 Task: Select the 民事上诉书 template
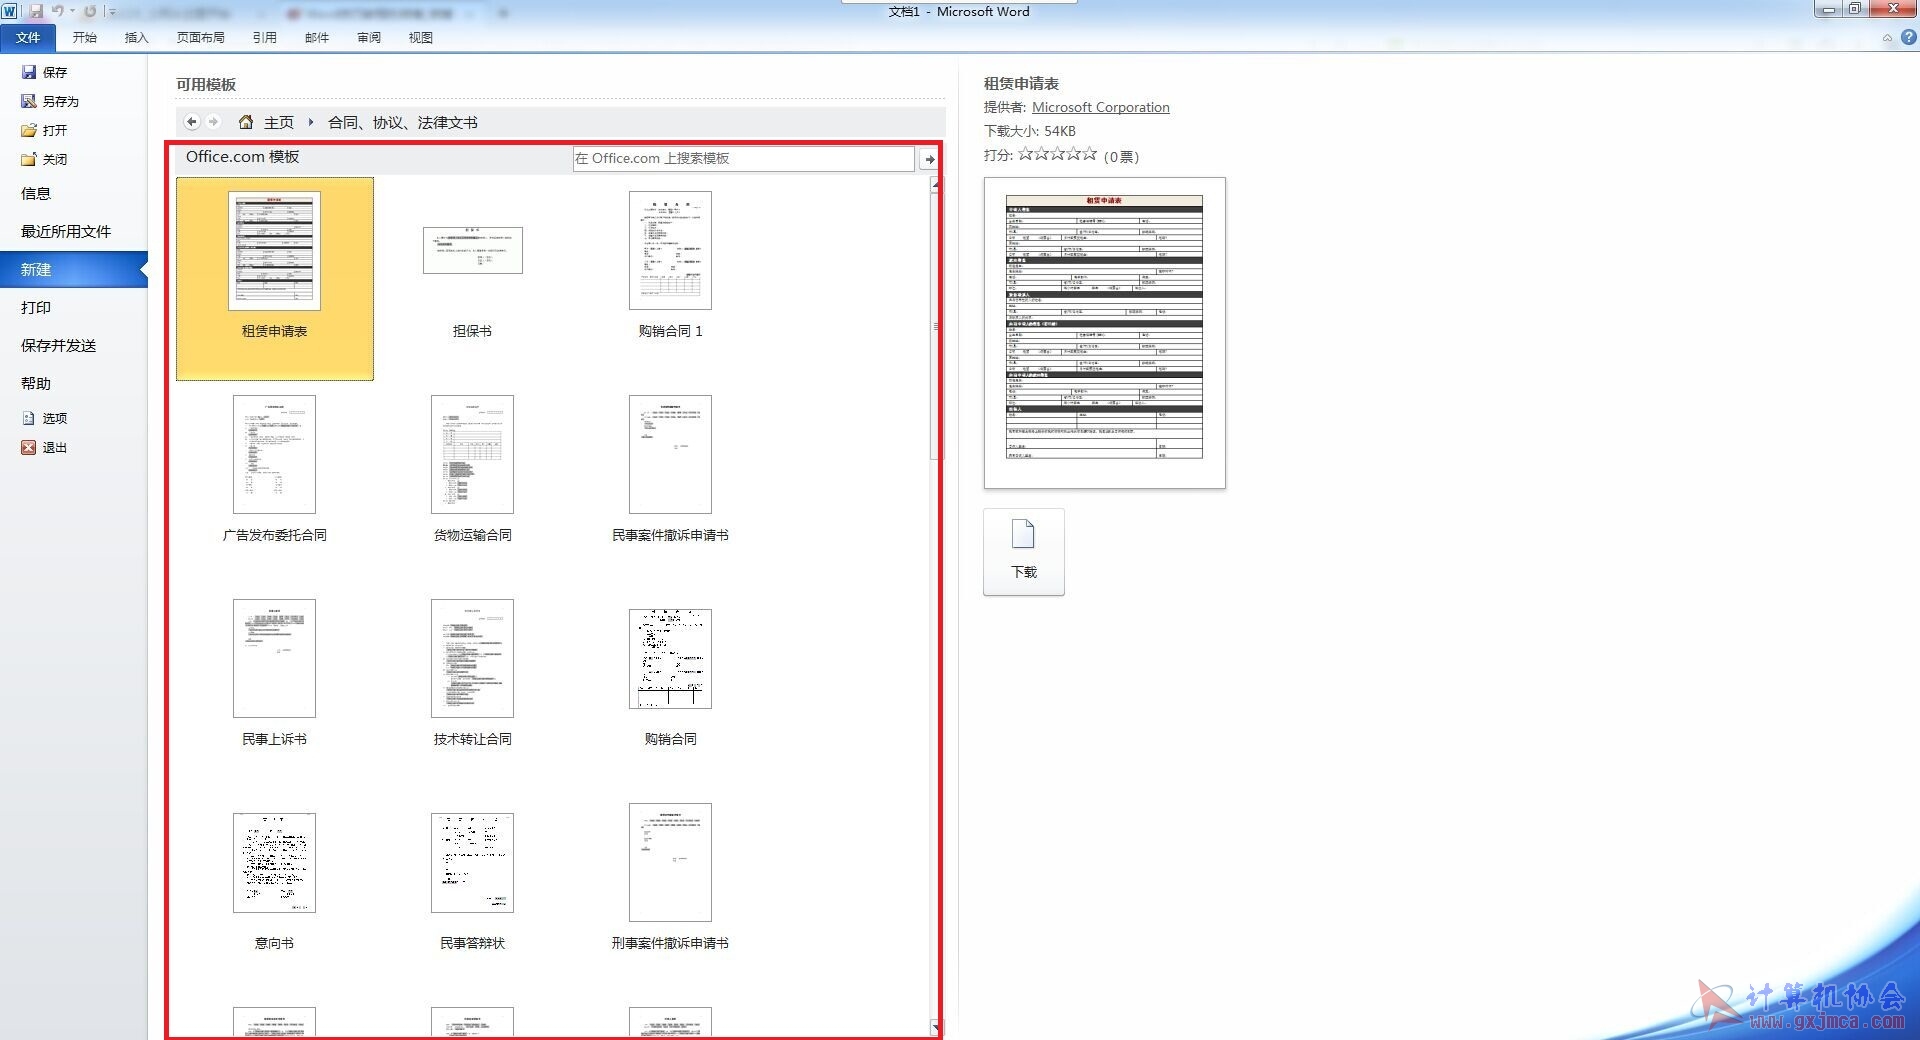(275, 674)
